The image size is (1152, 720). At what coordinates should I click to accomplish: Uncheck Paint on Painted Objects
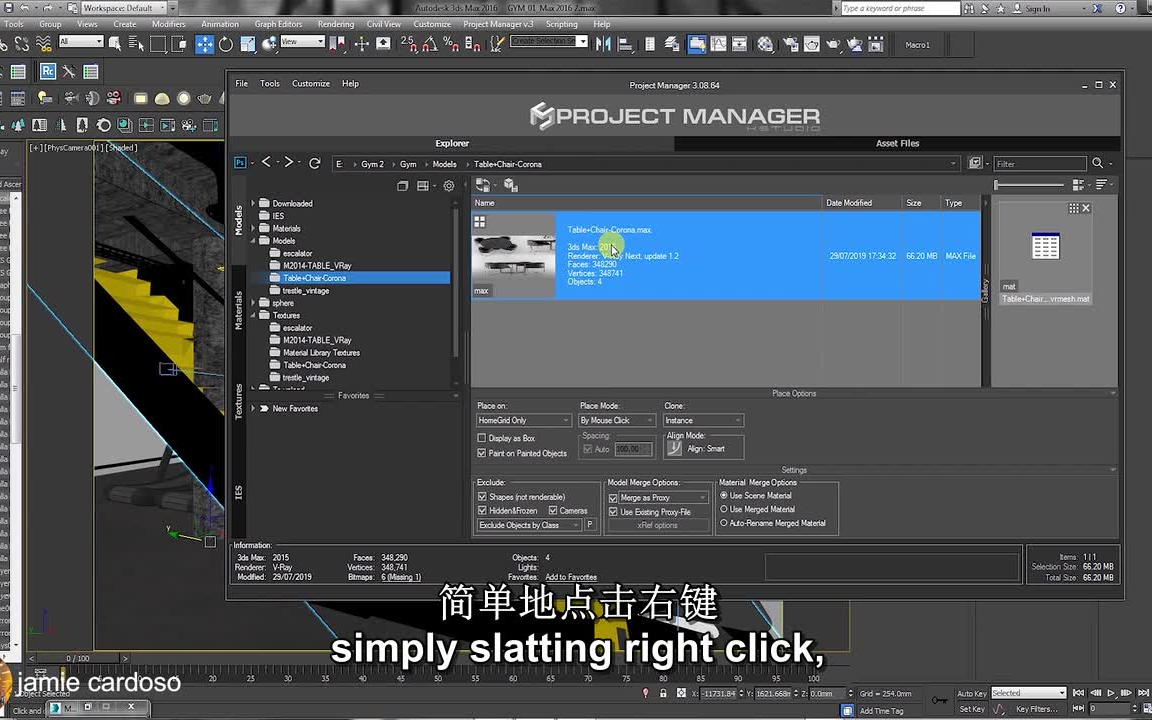482,453
